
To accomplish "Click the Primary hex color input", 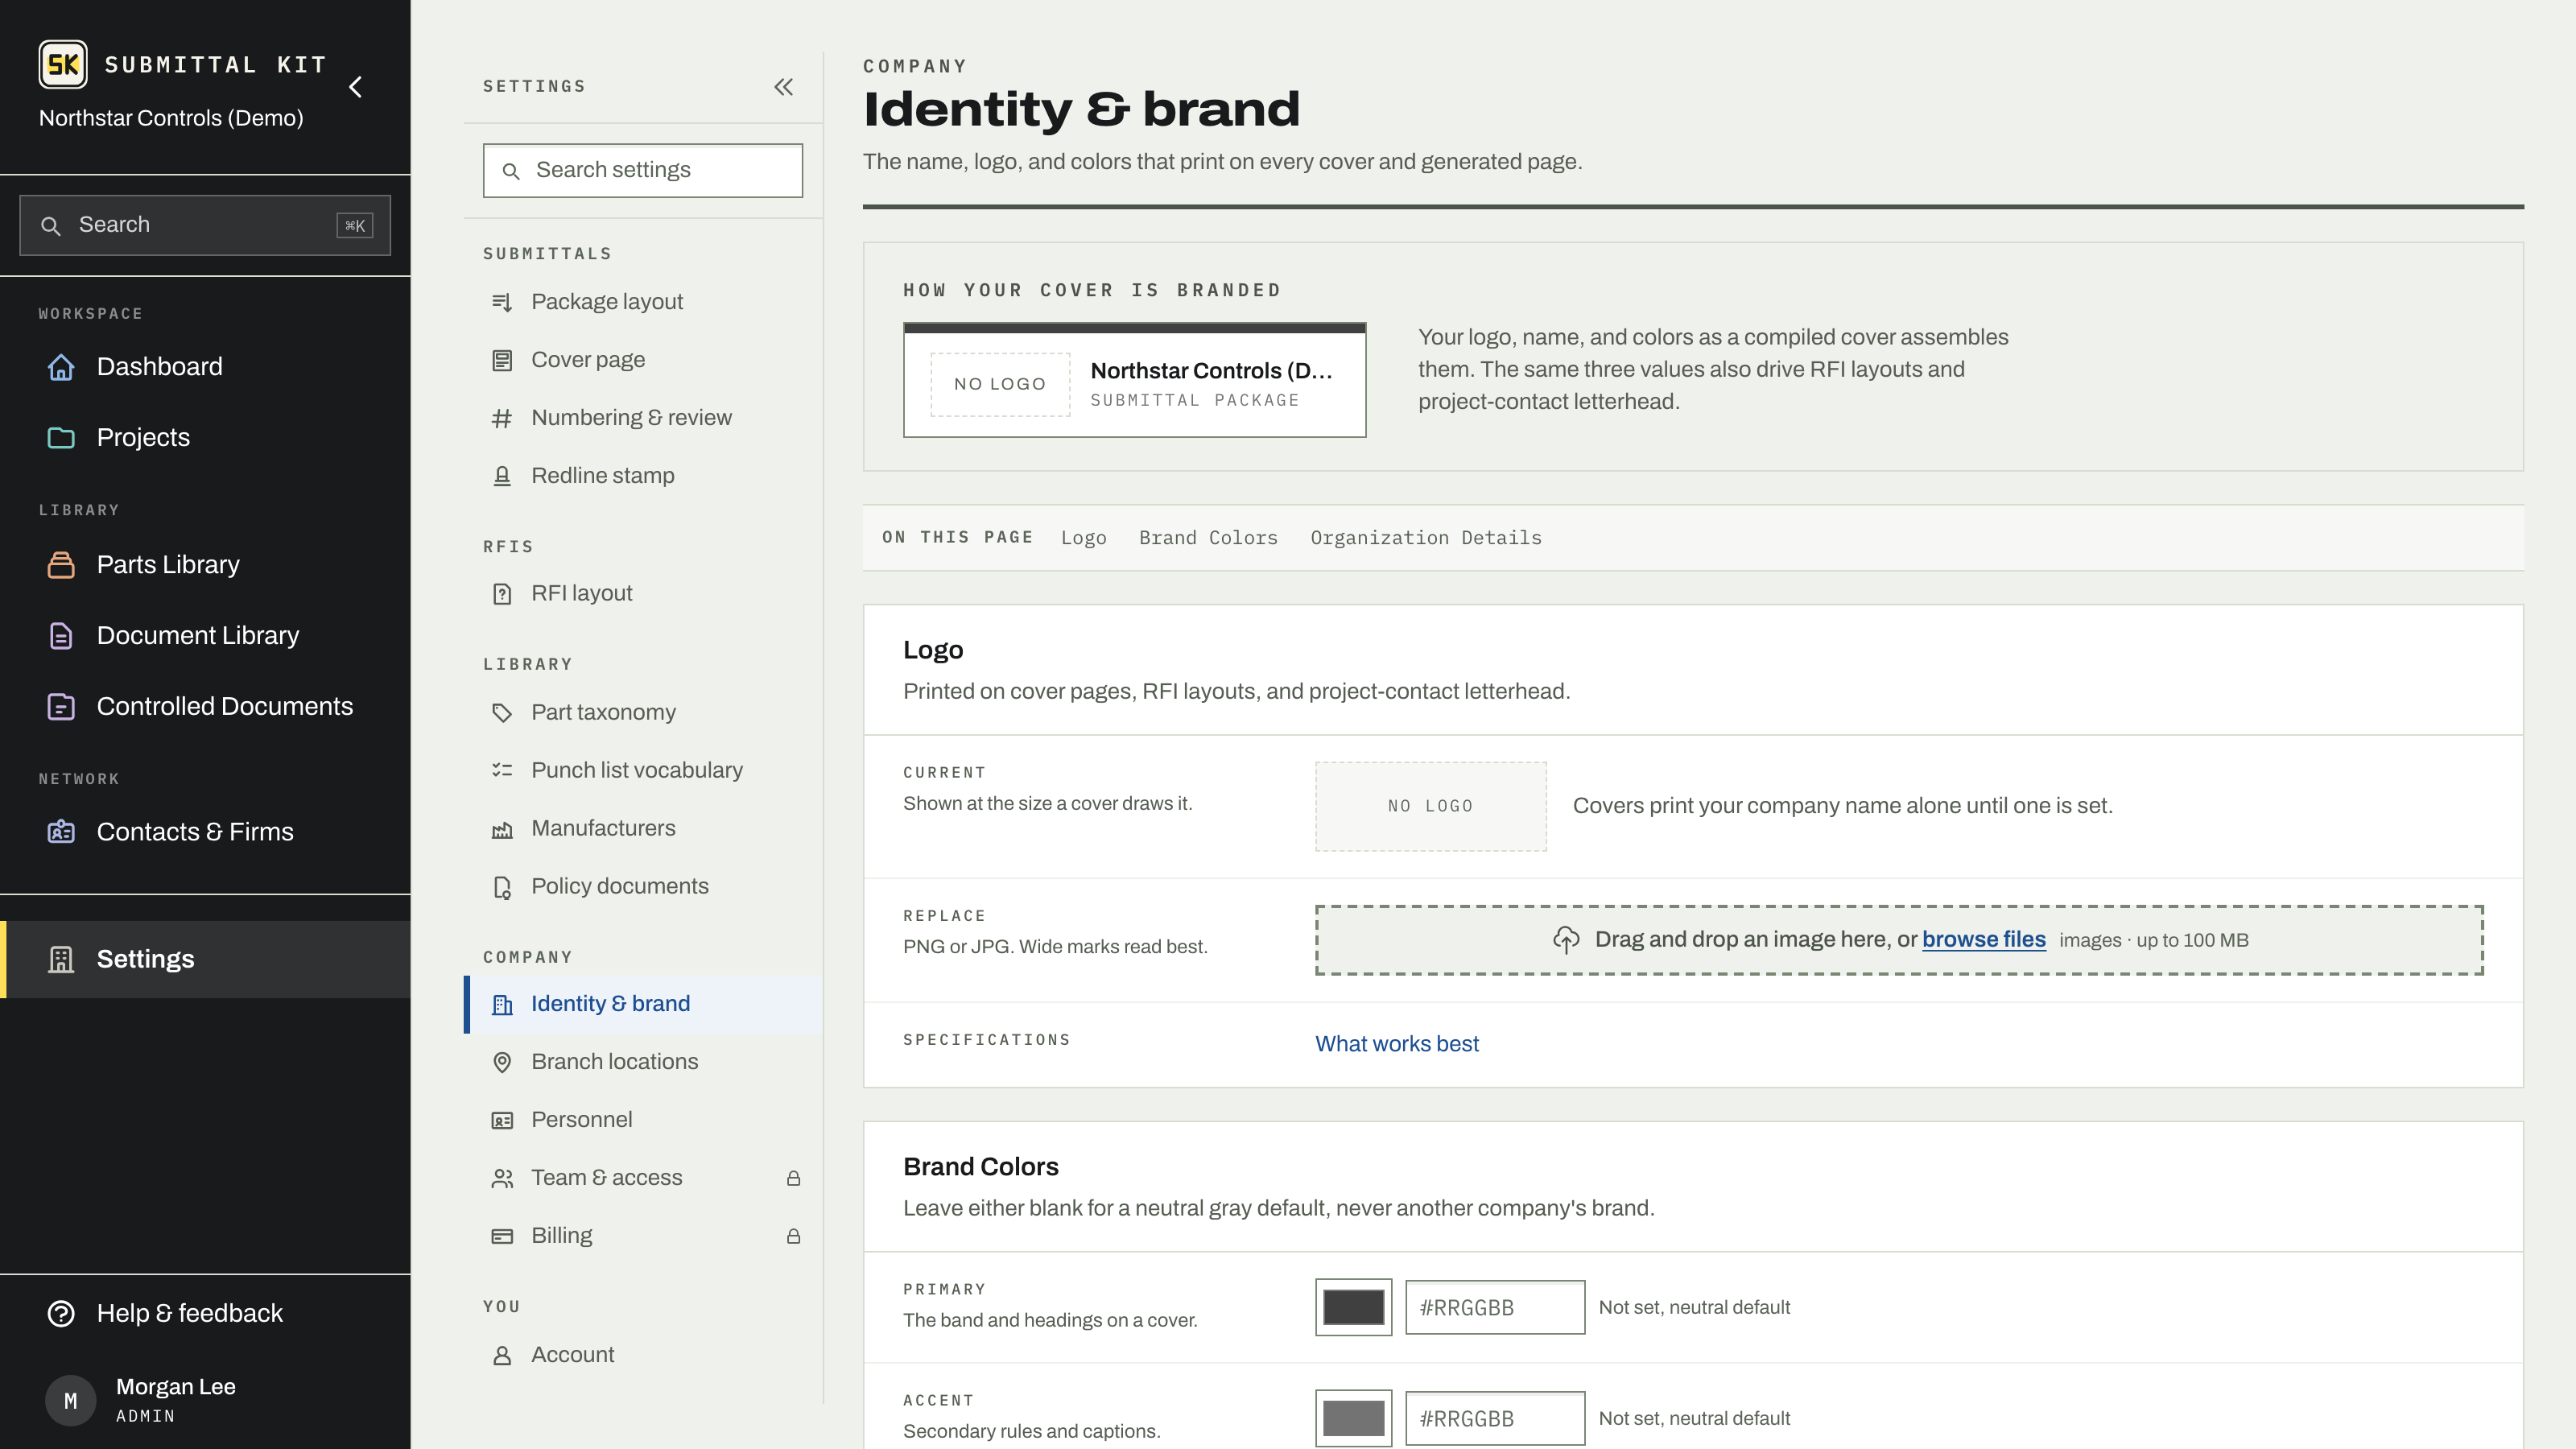I will tap(1495, 1308).
